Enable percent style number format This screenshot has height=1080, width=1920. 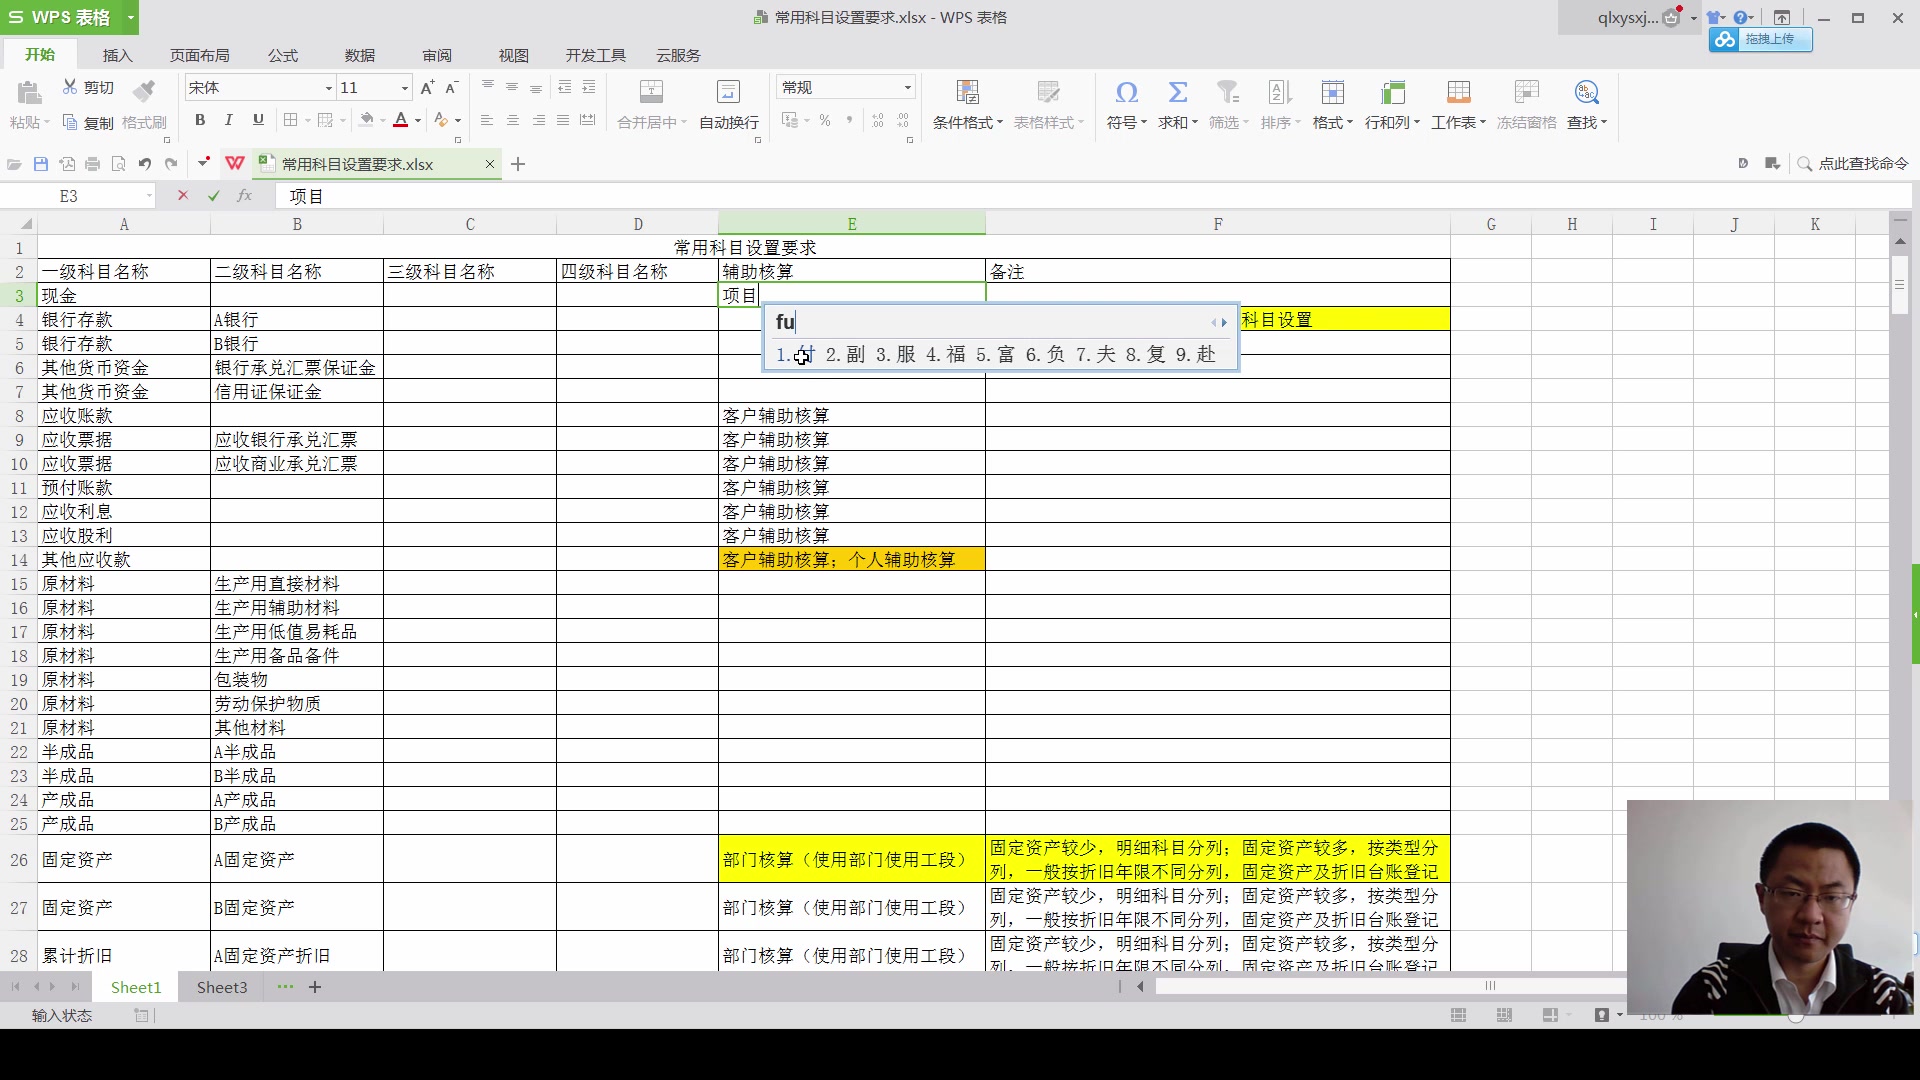tap(823, 120)
